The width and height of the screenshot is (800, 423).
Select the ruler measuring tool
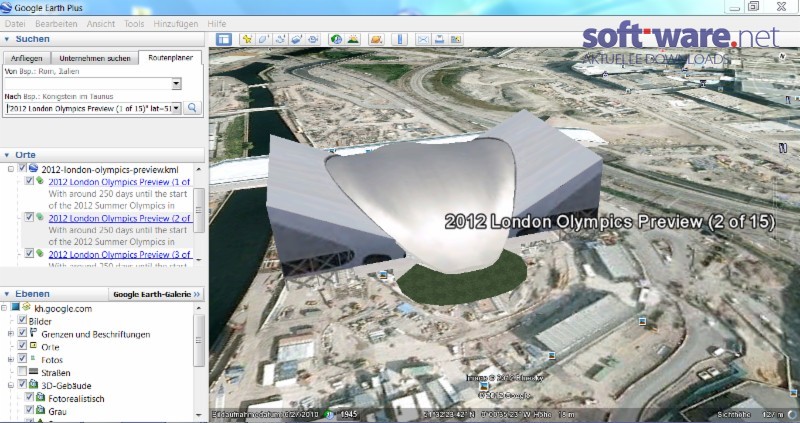pos(400,39)
